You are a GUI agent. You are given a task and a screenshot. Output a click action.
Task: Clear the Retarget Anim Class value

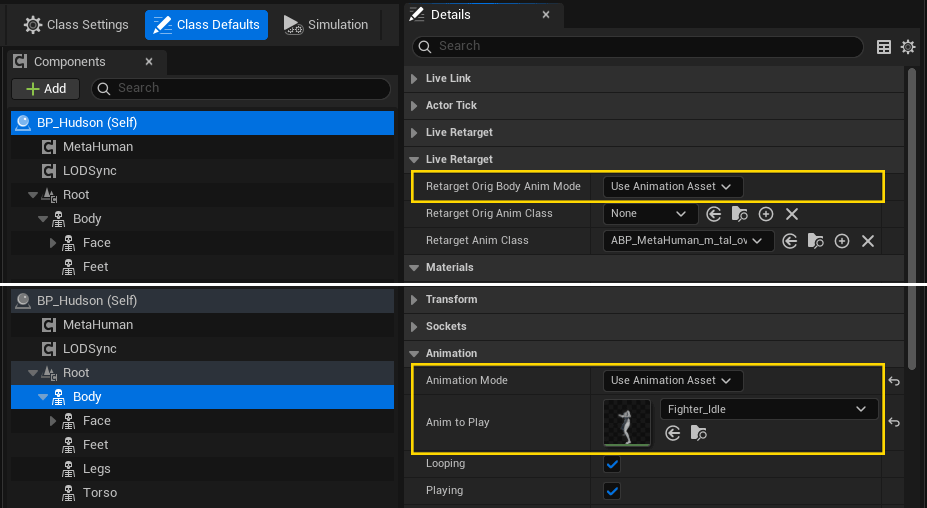[x=868, y=241]
